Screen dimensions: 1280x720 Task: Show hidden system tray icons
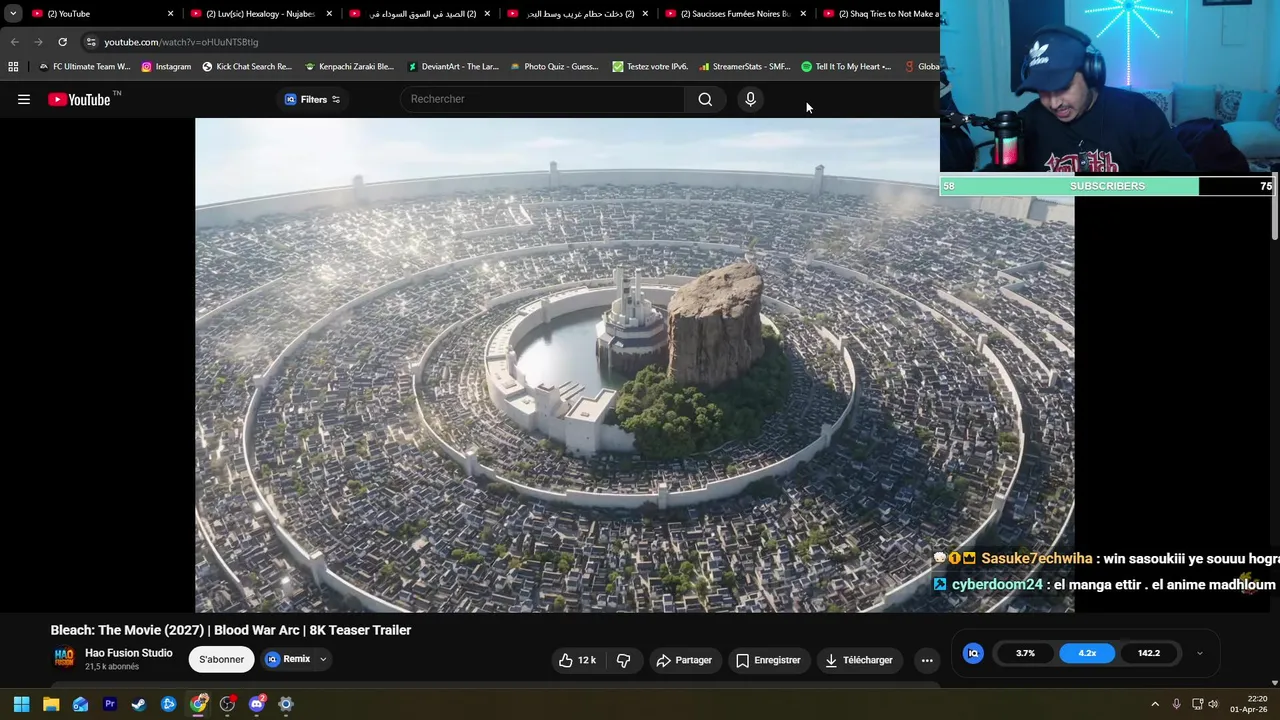coord(1155,704)
